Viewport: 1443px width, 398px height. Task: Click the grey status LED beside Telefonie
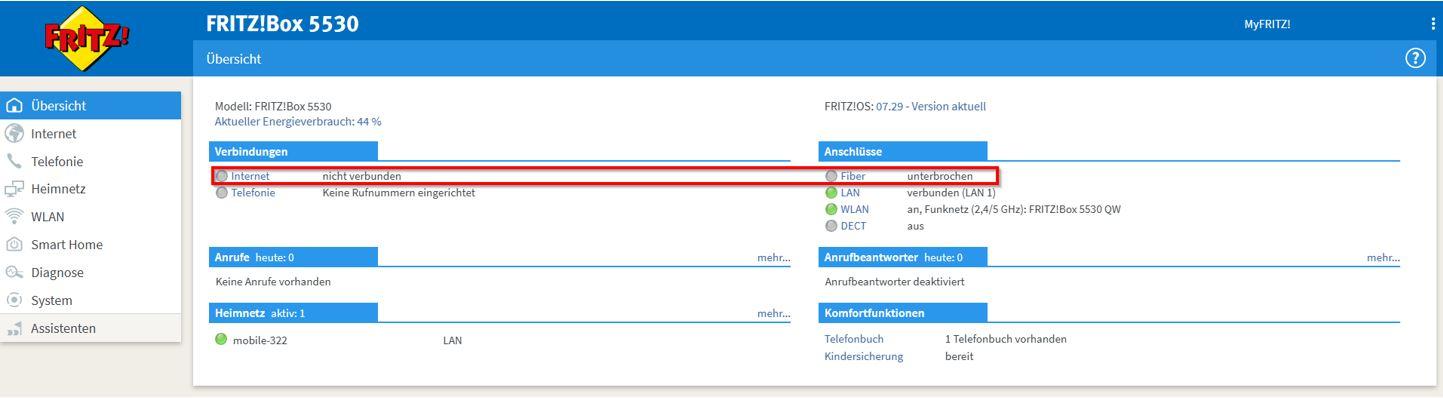point(222,193)
